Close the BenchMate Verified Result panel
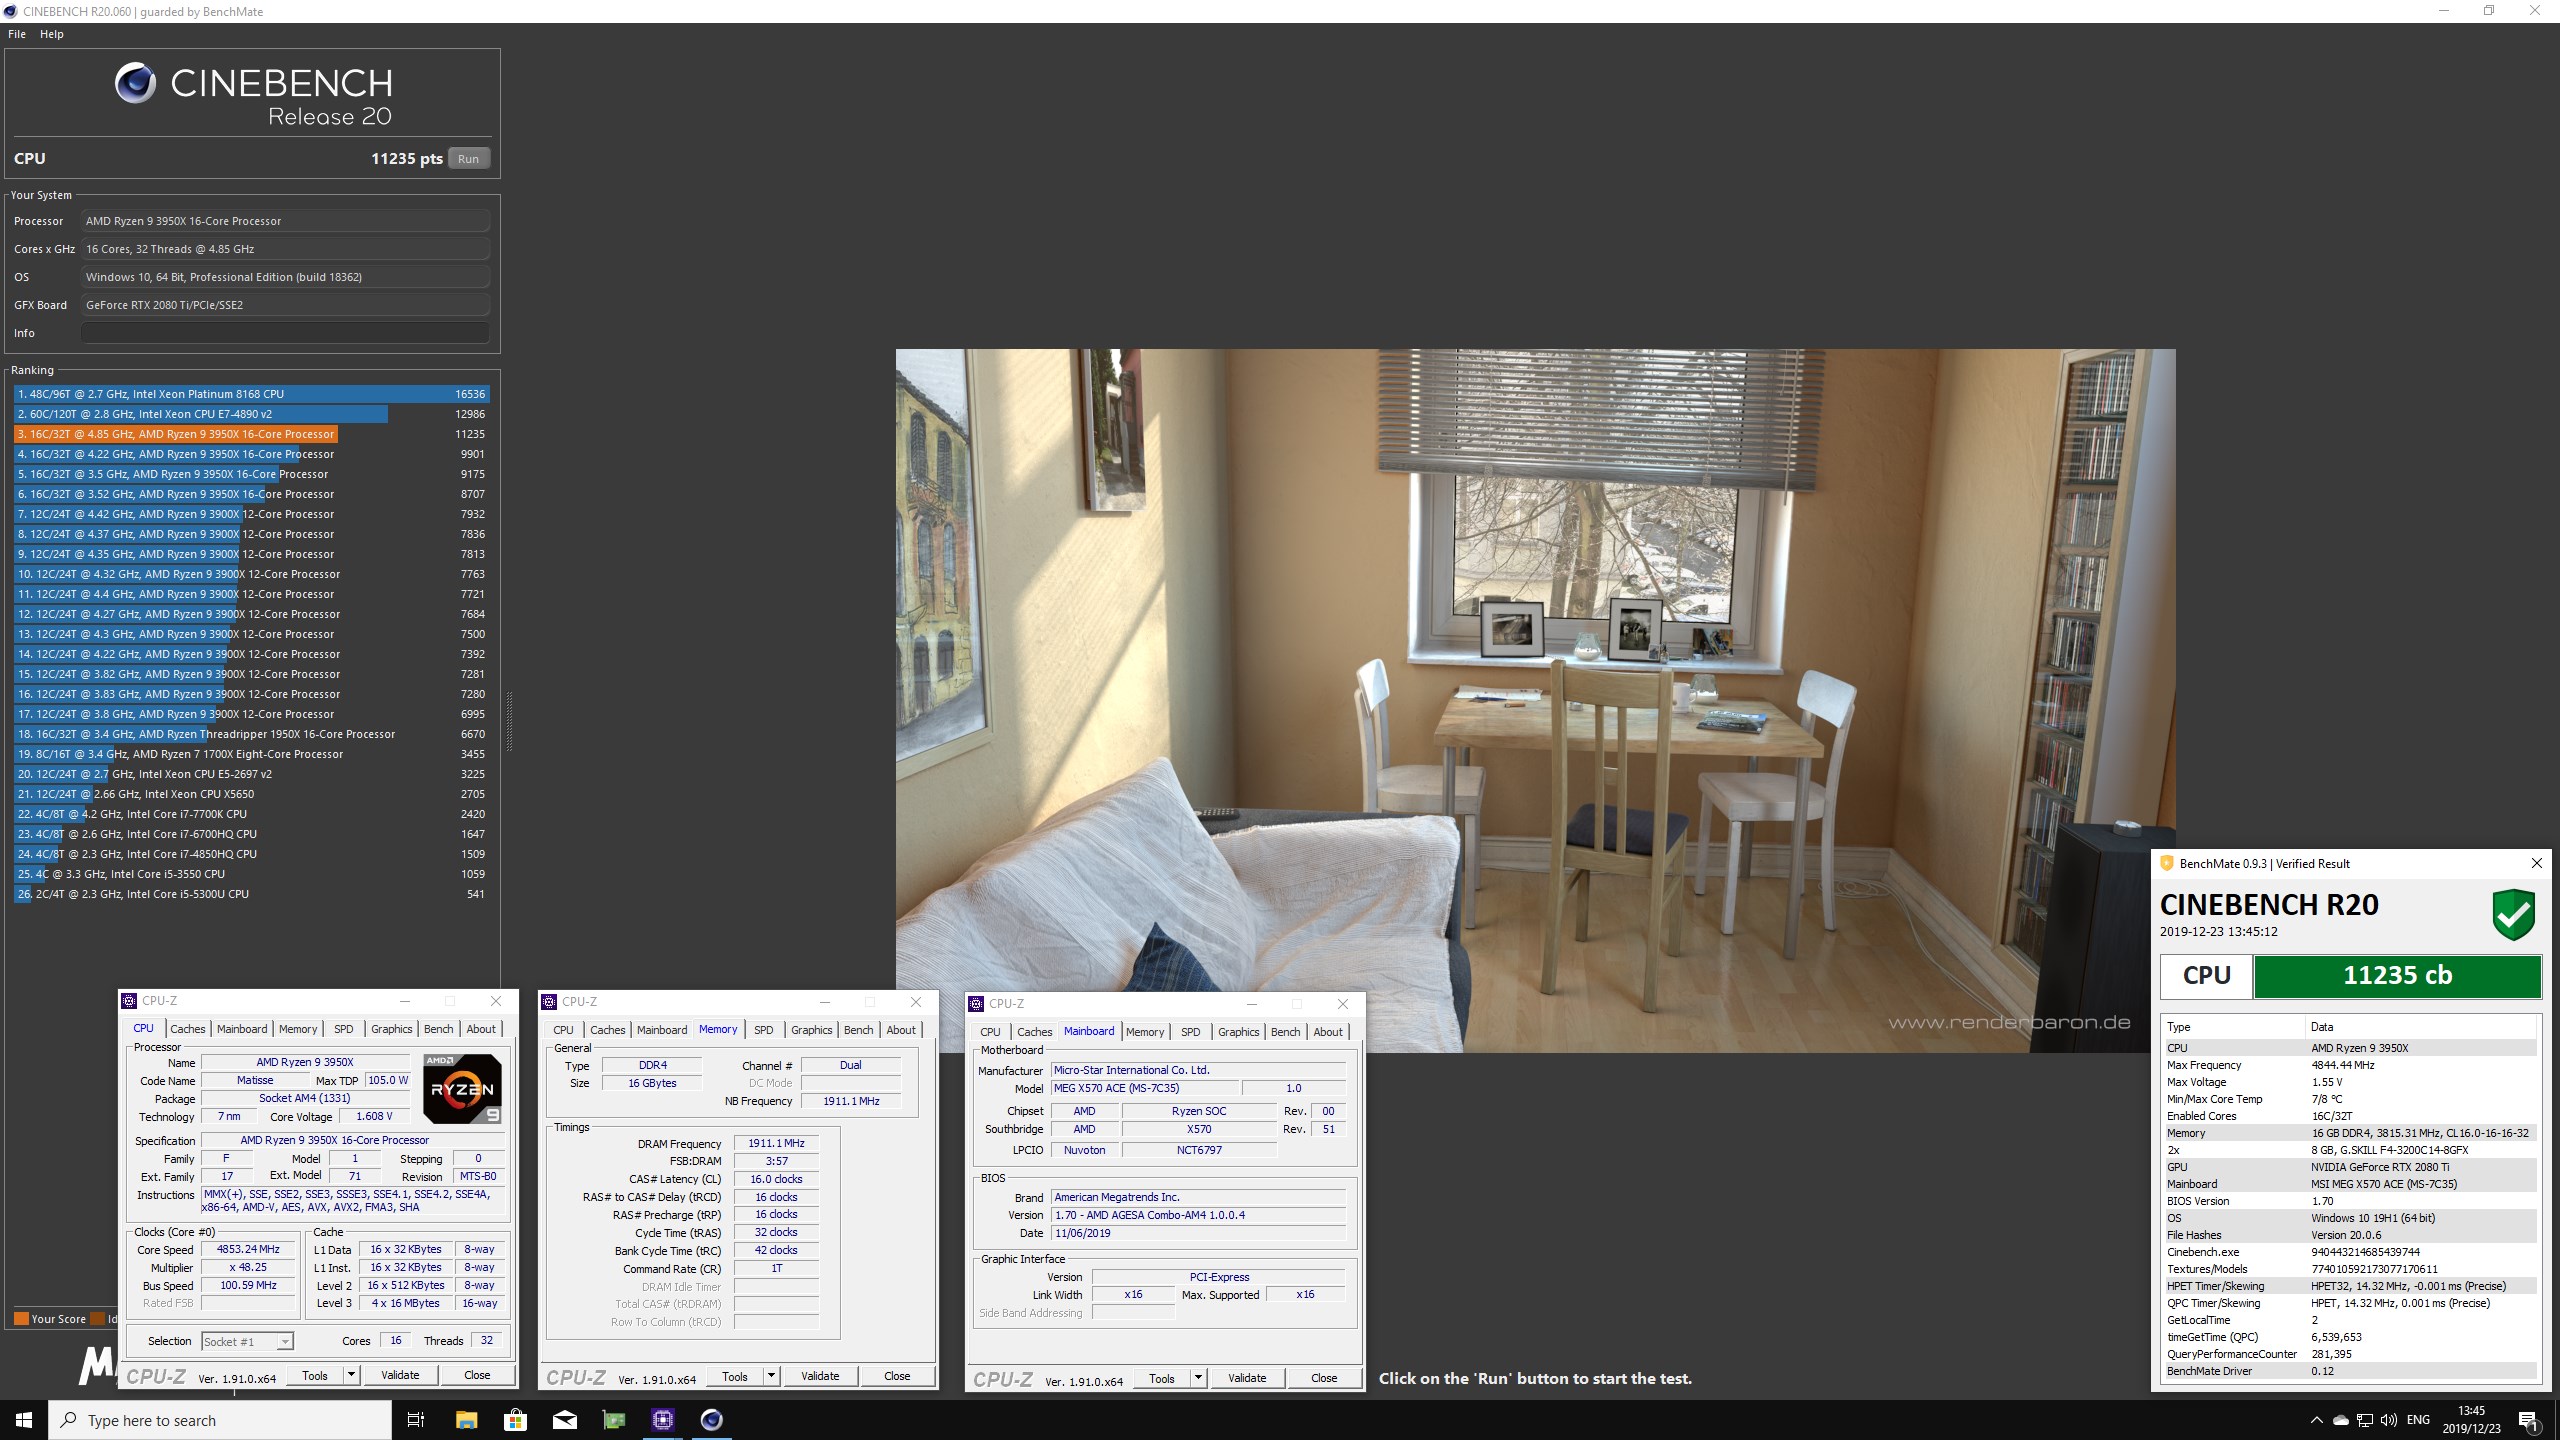The height and width of the screenshot is (1440, 2560). [2536, 863]
